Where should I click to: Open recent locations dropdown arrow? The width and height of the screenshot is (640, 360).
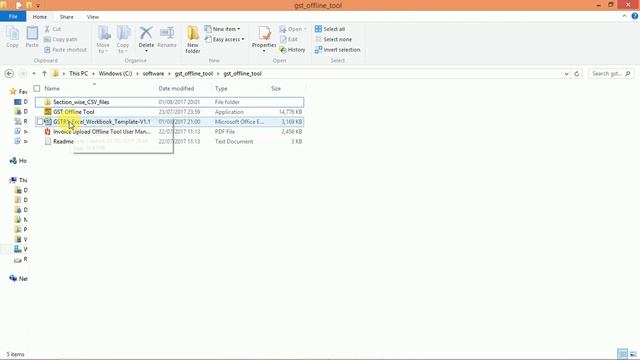tap(34, 74)
